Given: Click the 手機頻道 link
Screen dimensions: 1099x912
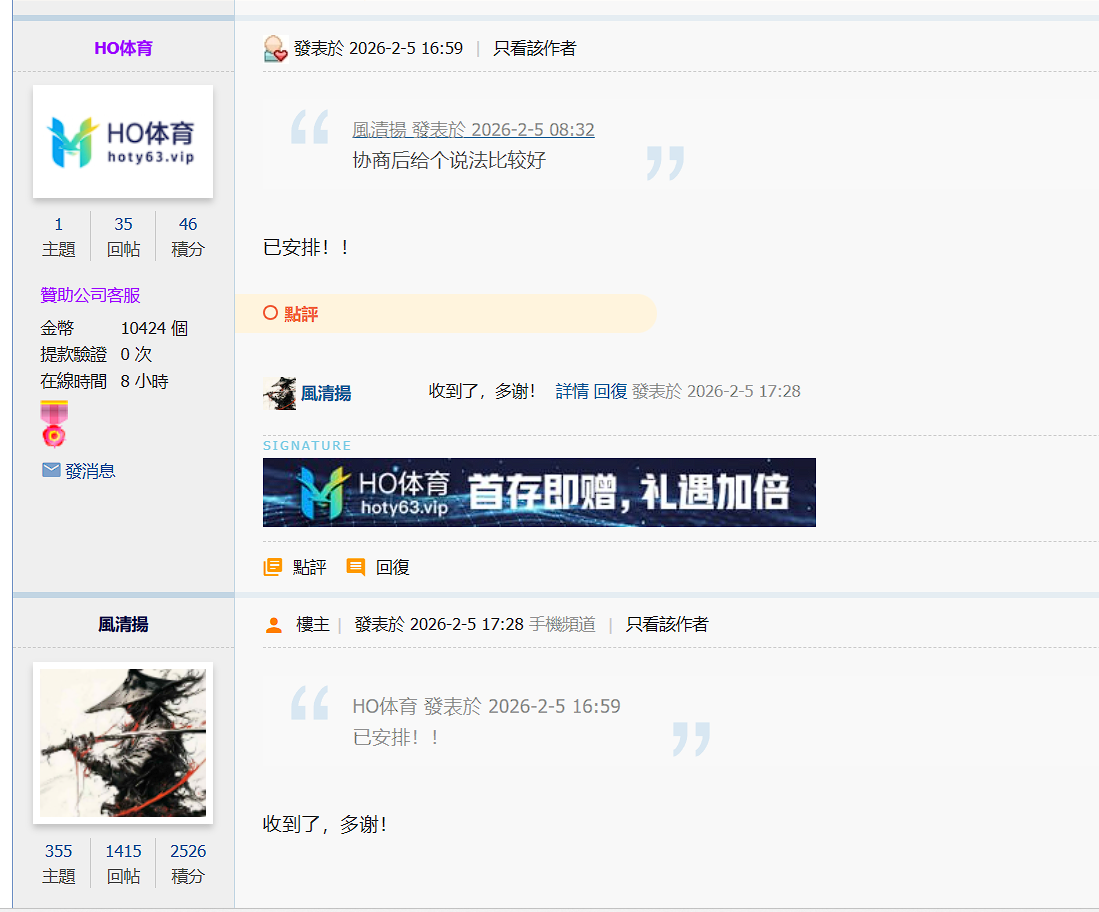Looking at the screenshot, I should (x=562, y=624).
